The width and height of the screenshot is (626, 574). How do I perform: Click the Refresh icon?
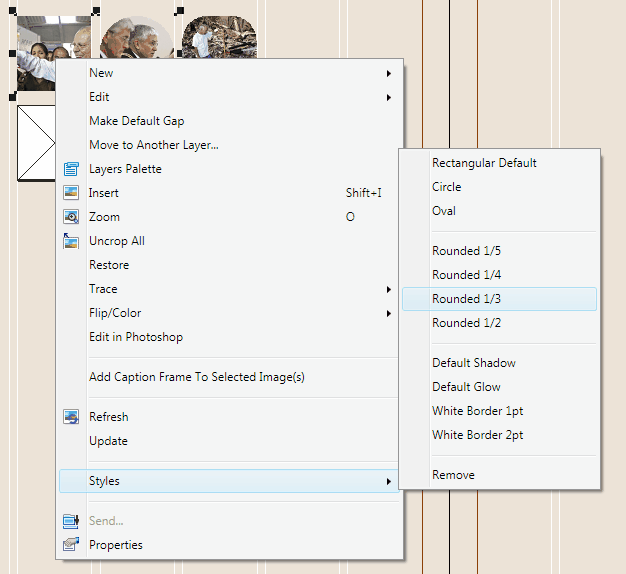click(71, 417)
